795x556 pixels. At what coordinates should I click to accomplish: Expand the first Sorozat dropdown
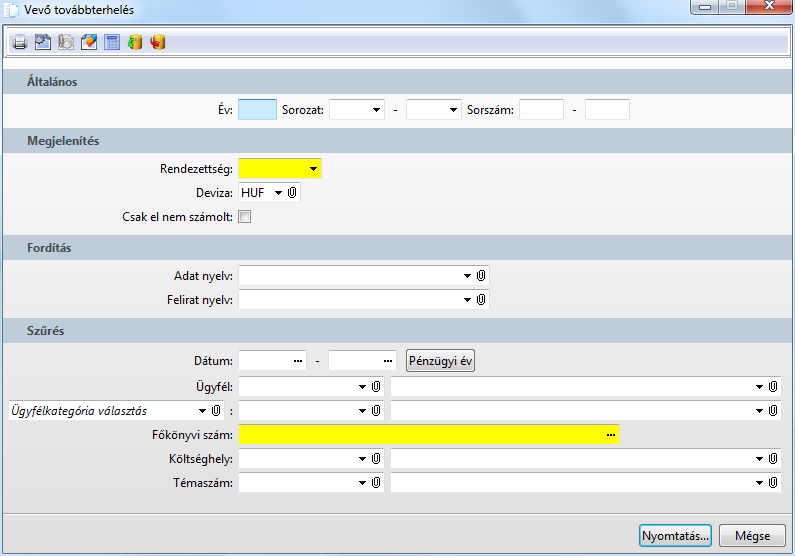click(376, 110)
